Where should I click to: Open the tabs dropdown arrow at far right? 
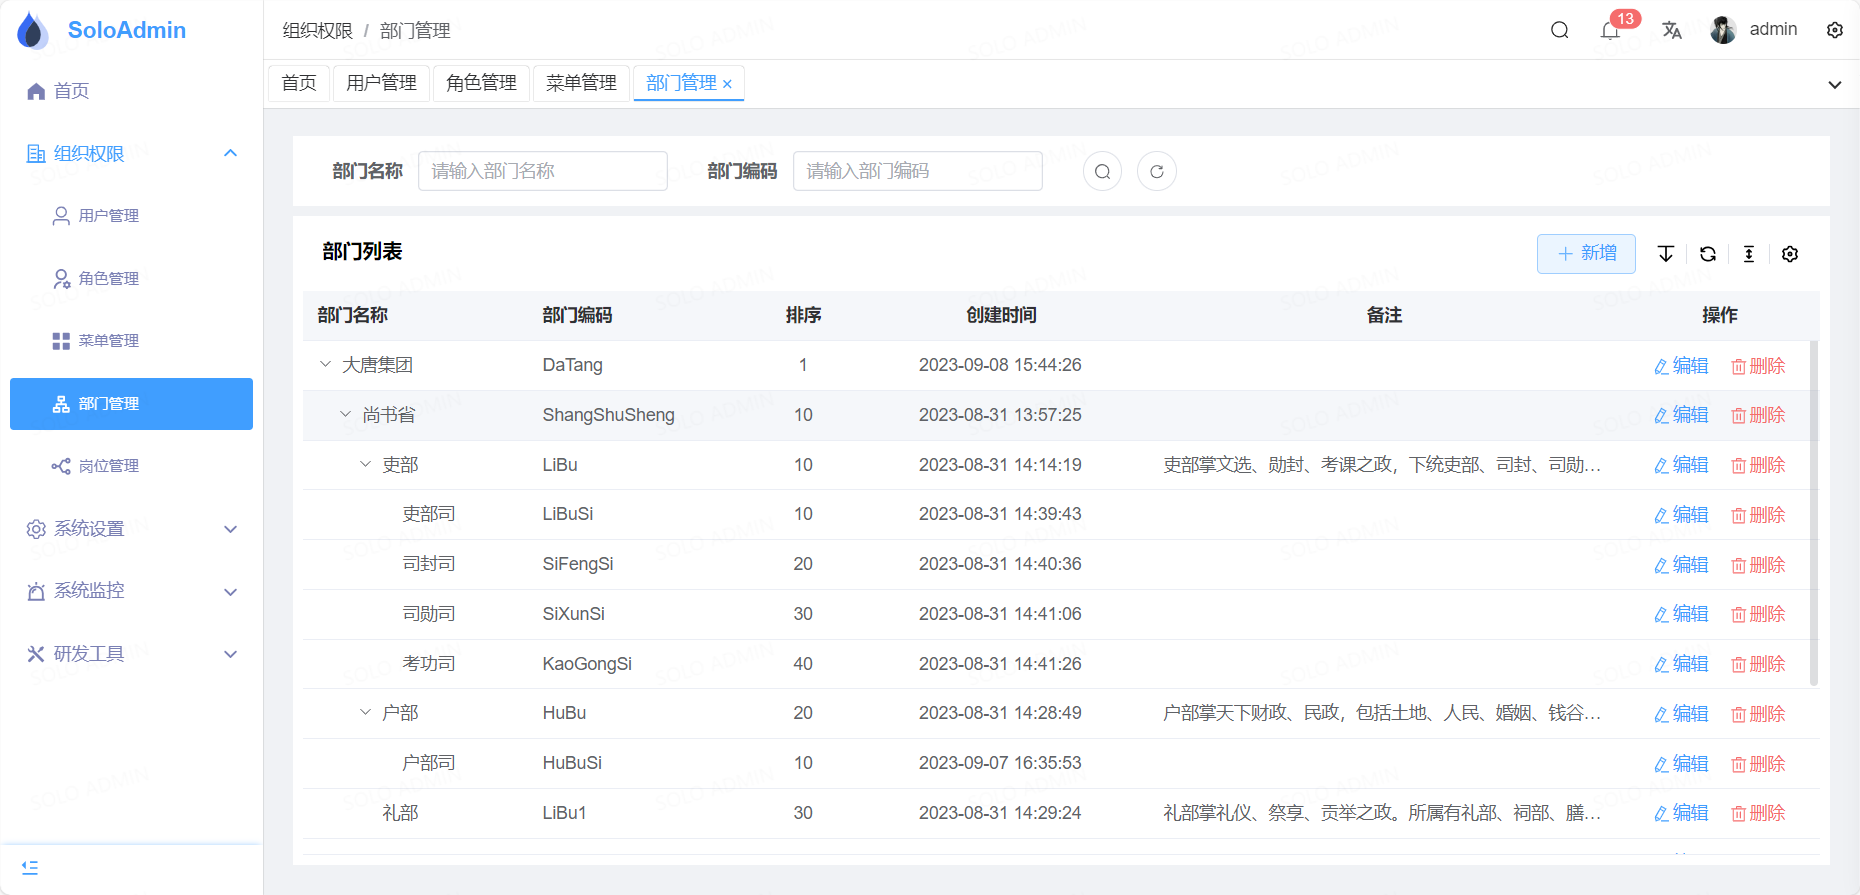pyautogui.click(x=1835, y=85)
